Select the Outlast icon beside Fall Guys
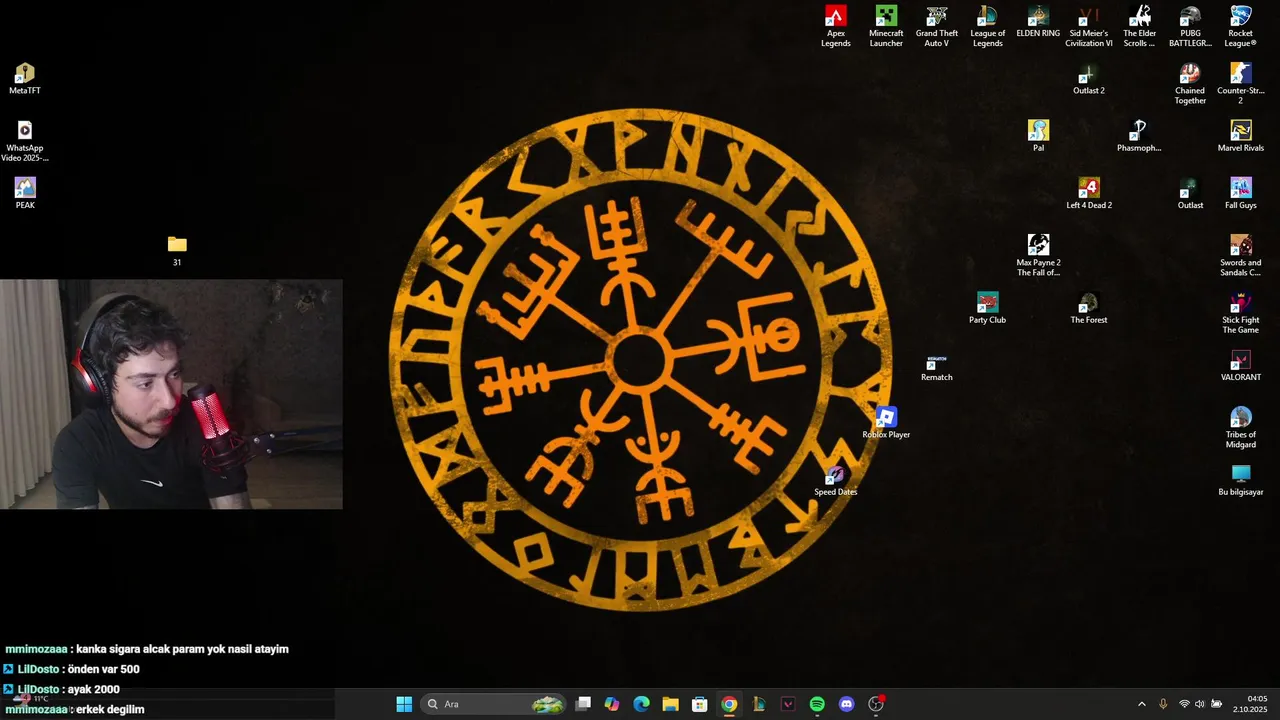Screen dimensions: 1280x720 (1190, 194)
